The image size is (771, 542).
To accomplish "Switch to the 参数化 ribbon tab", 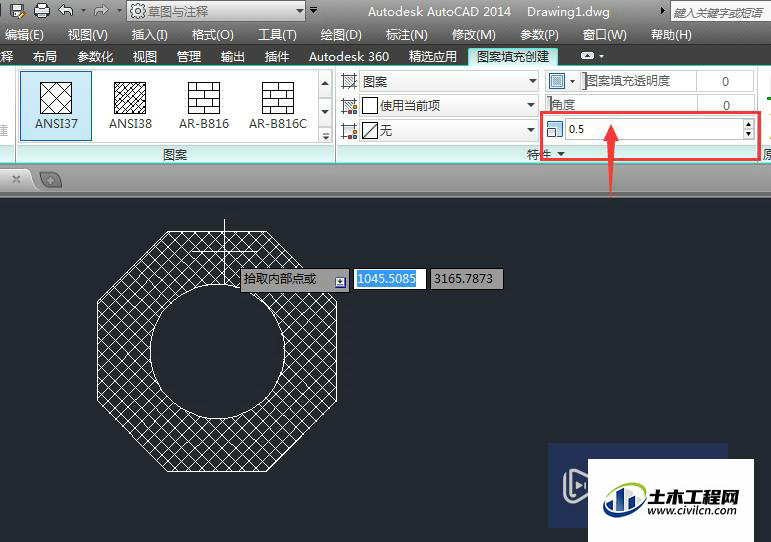I will coord(95,57).
